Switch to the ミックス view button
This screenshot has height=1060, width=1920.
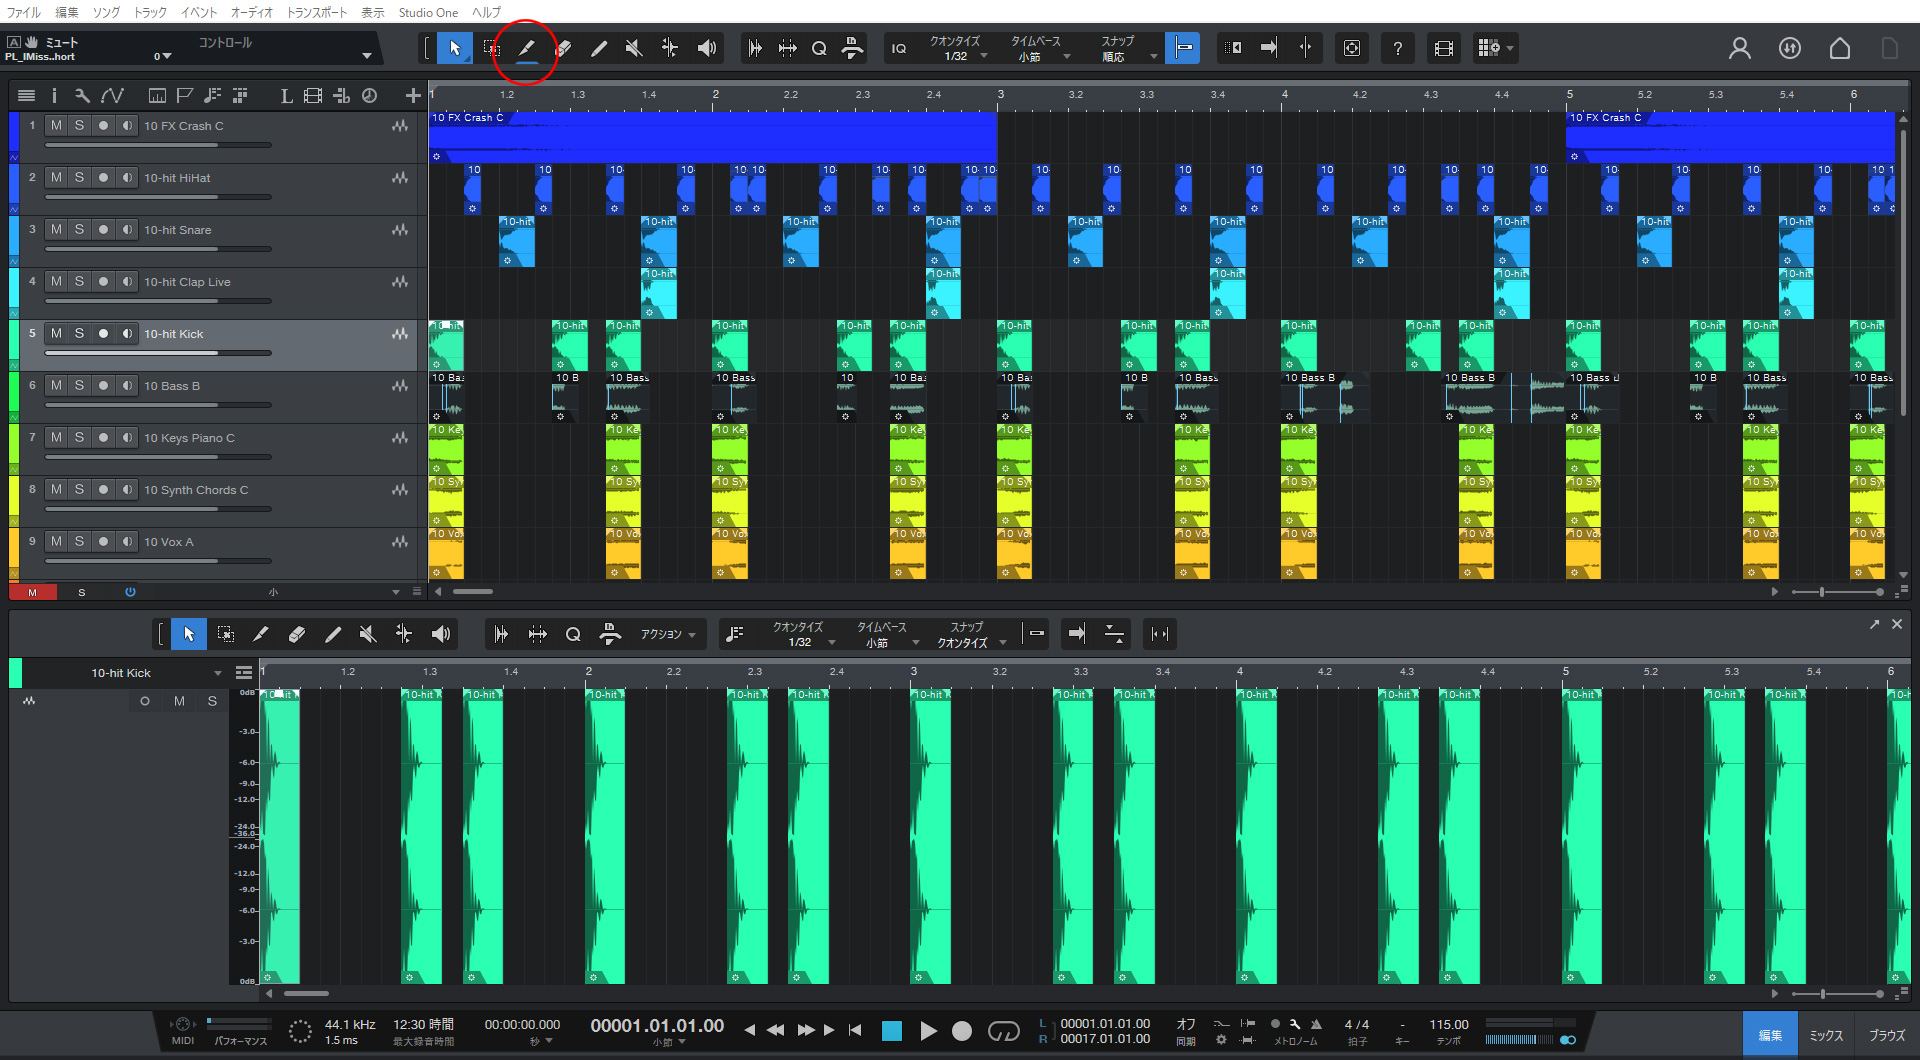[1825, 1036]
